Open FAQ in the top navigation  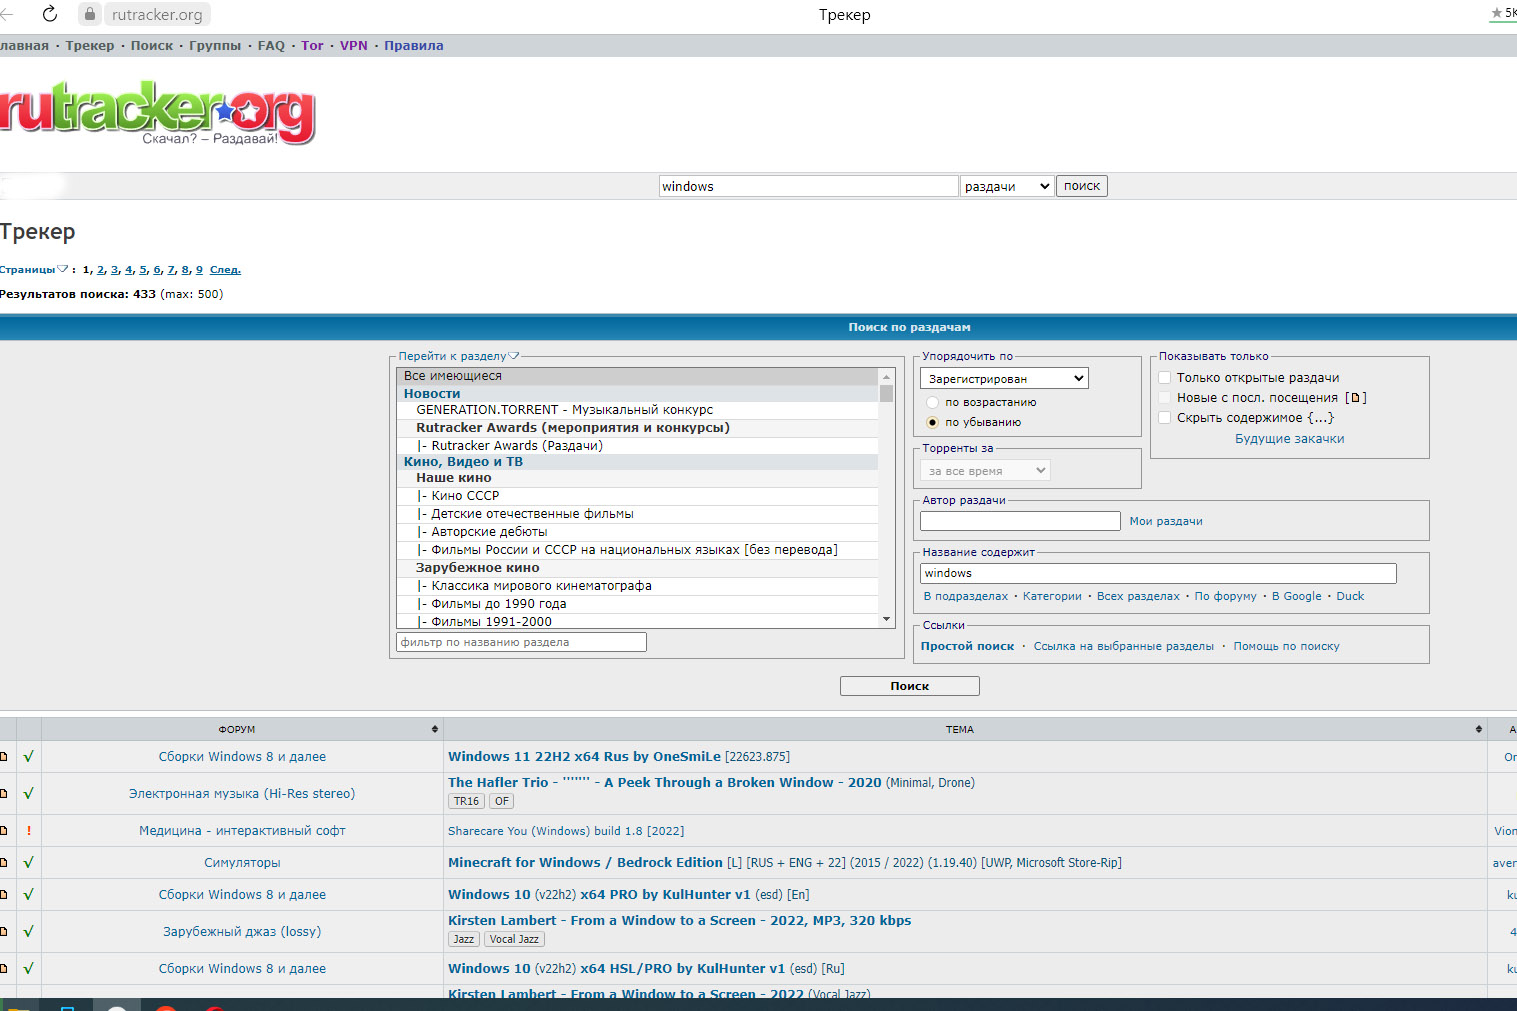271,45
